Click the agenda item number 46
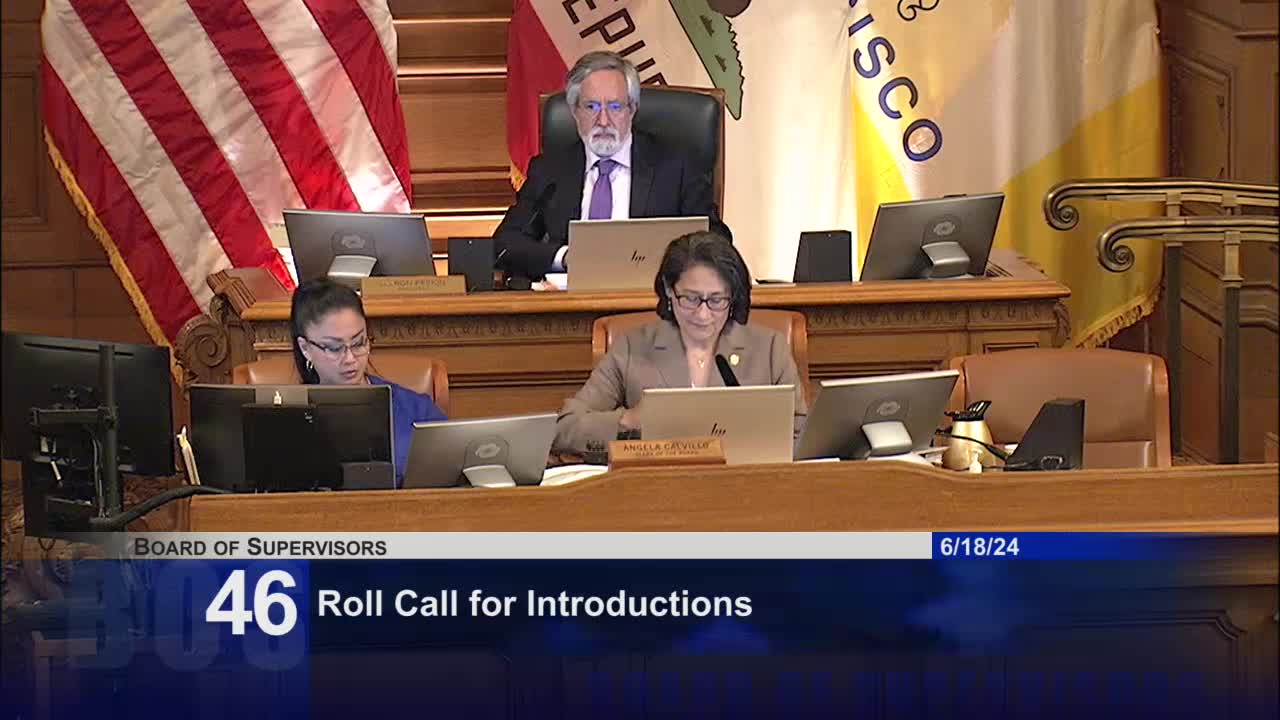This screenshot has width=1280, height=720. pos(252,603)
